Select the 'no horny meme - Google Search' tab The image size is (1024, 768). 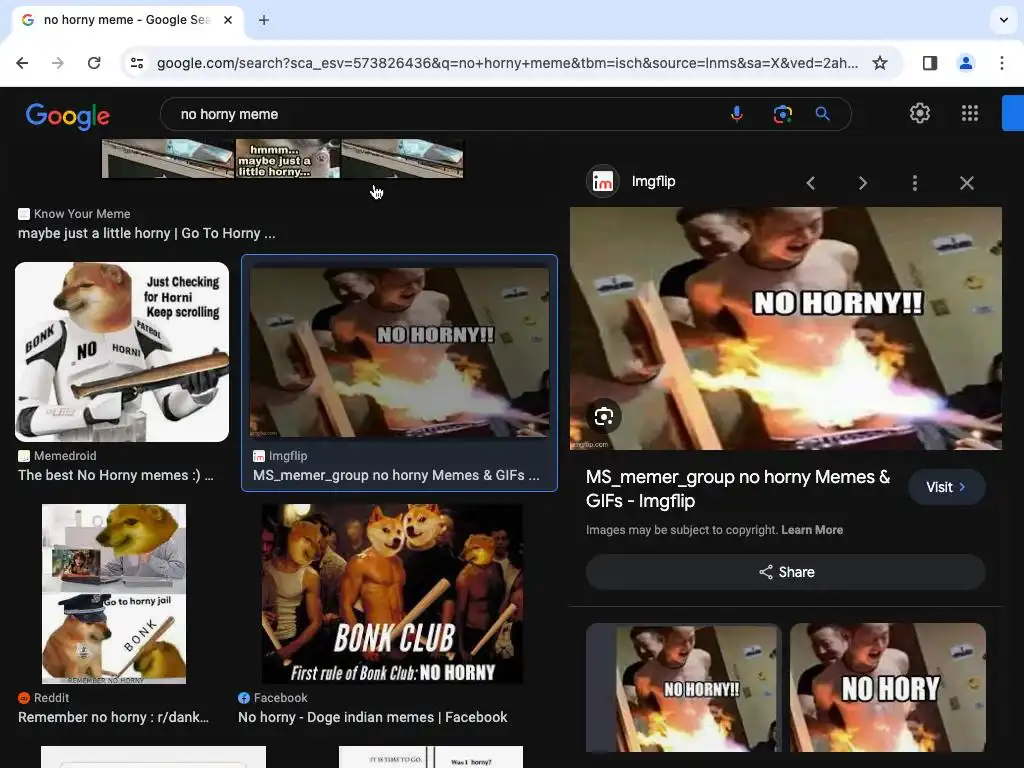click(128, 20)
